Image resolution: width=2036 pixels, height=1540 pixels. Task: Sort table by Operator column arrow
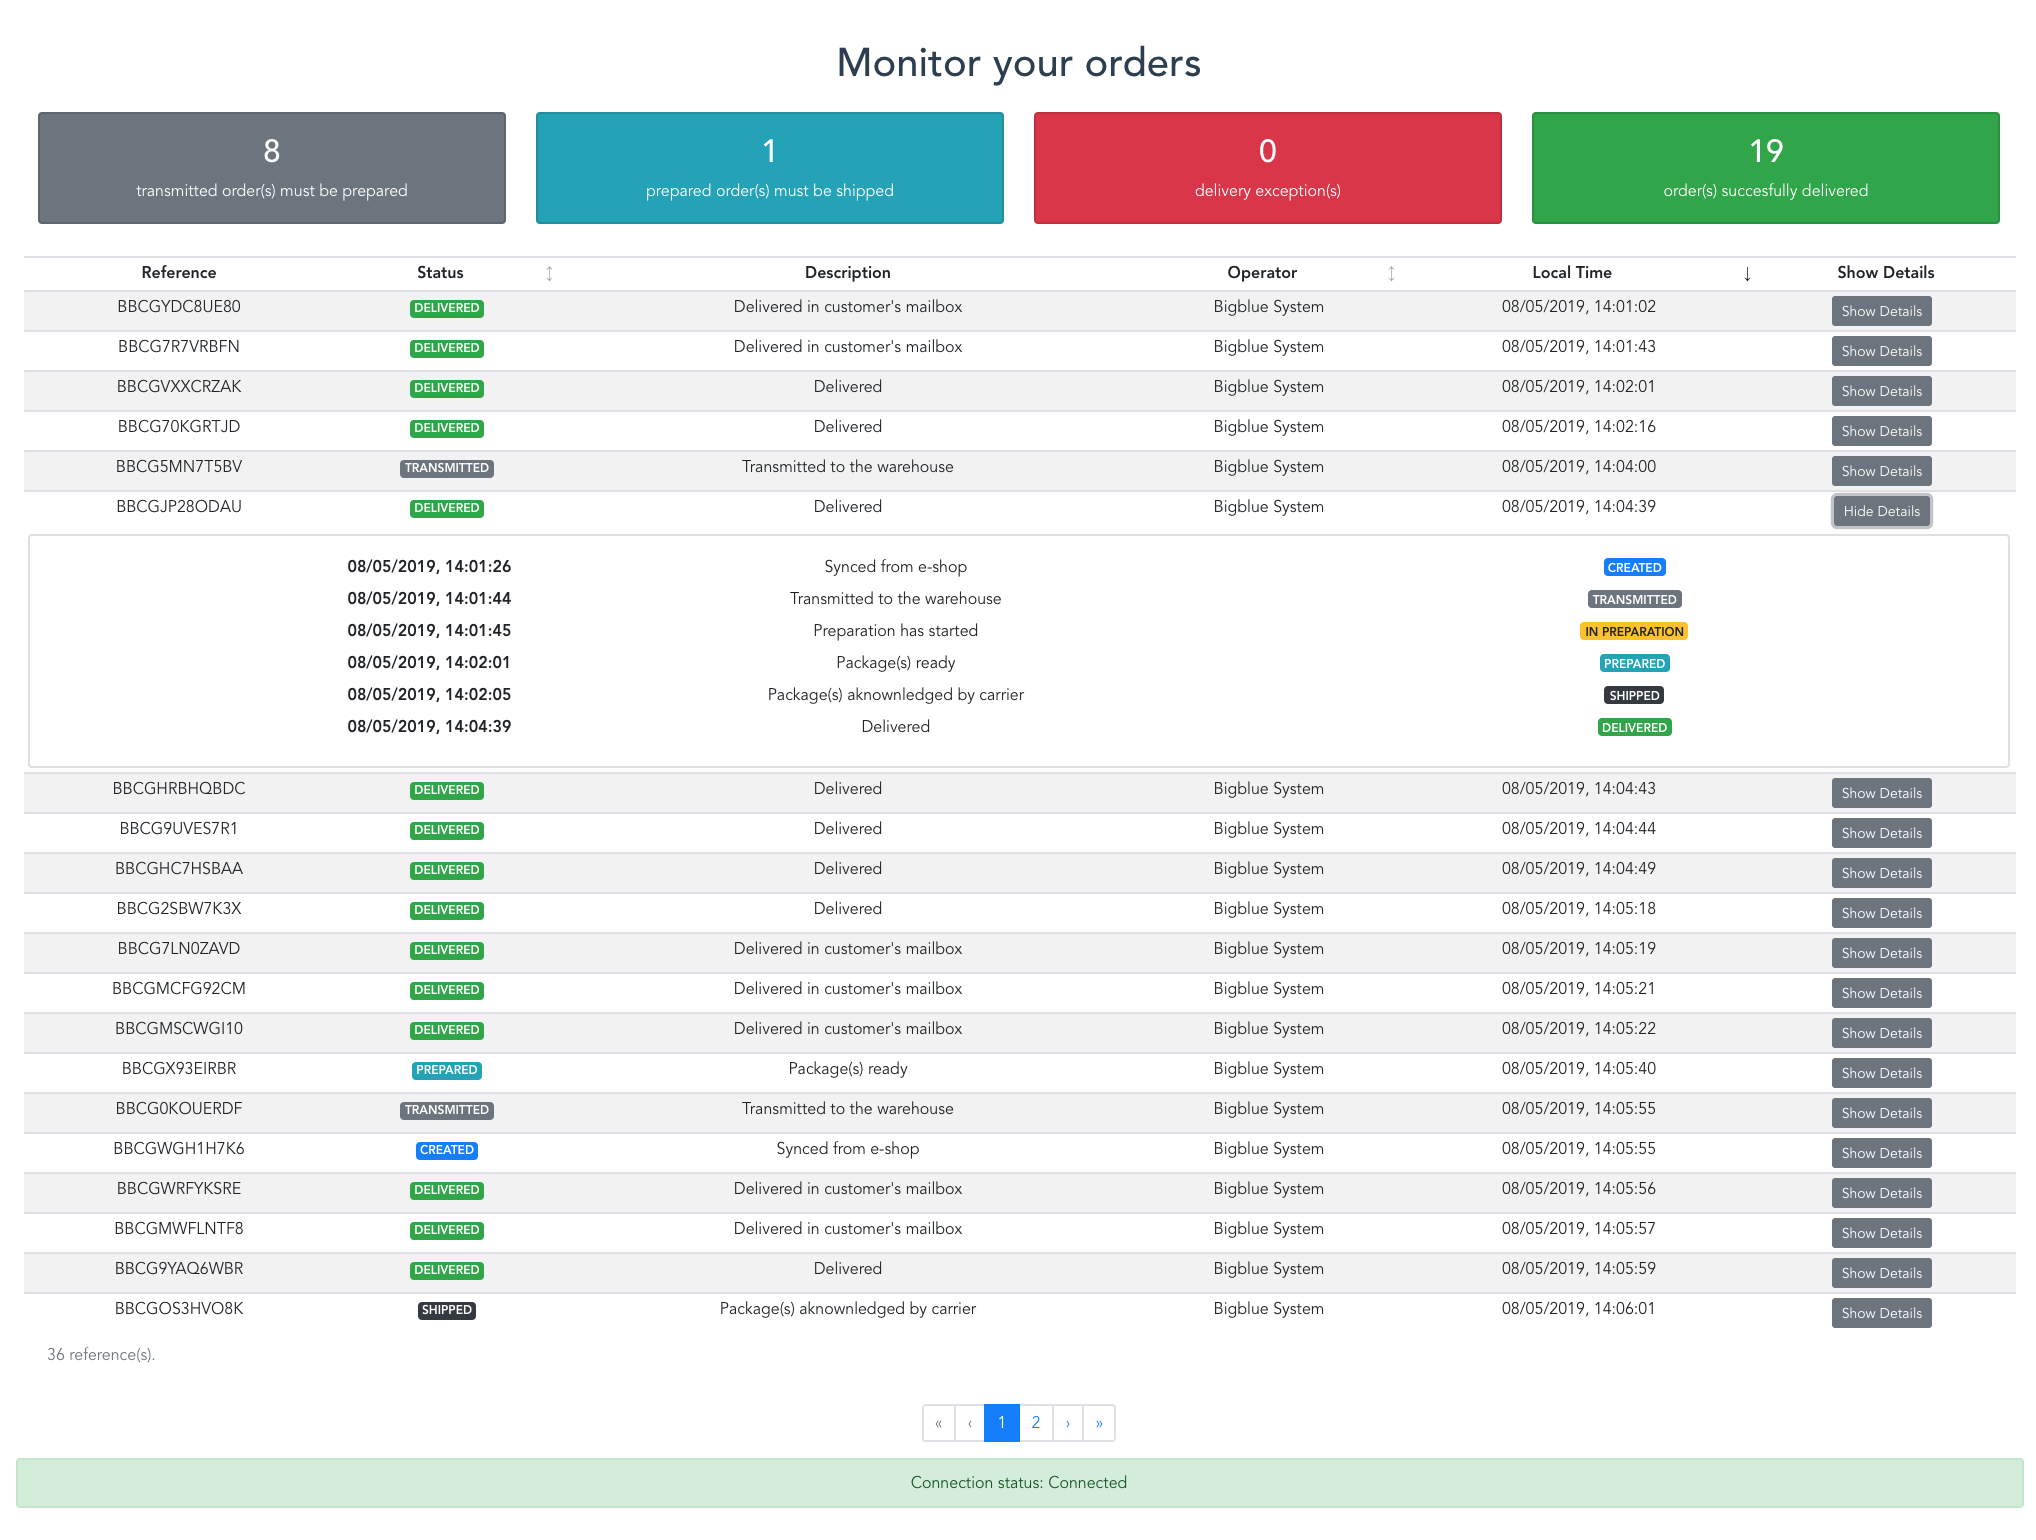1391,273
